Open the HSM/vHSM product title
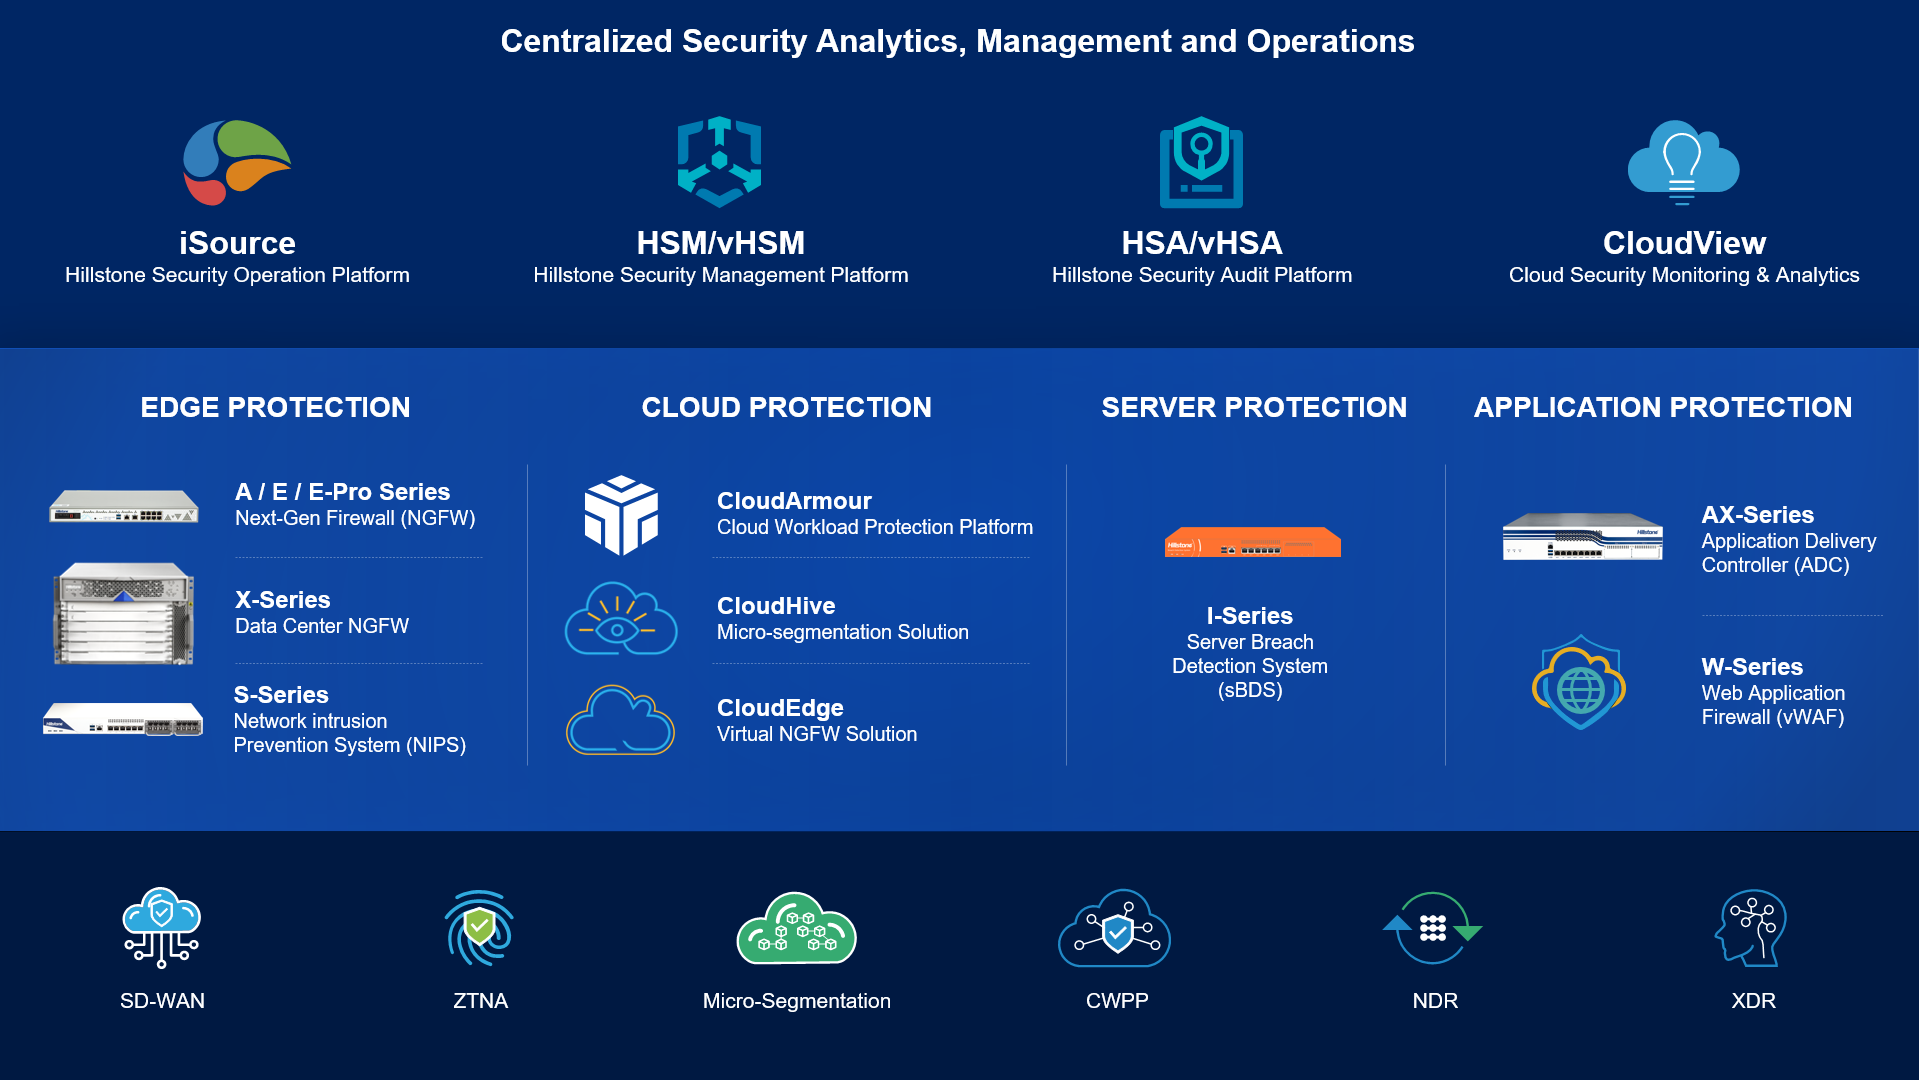This screenshot has height=1080, width=1919. coord(721,243)
